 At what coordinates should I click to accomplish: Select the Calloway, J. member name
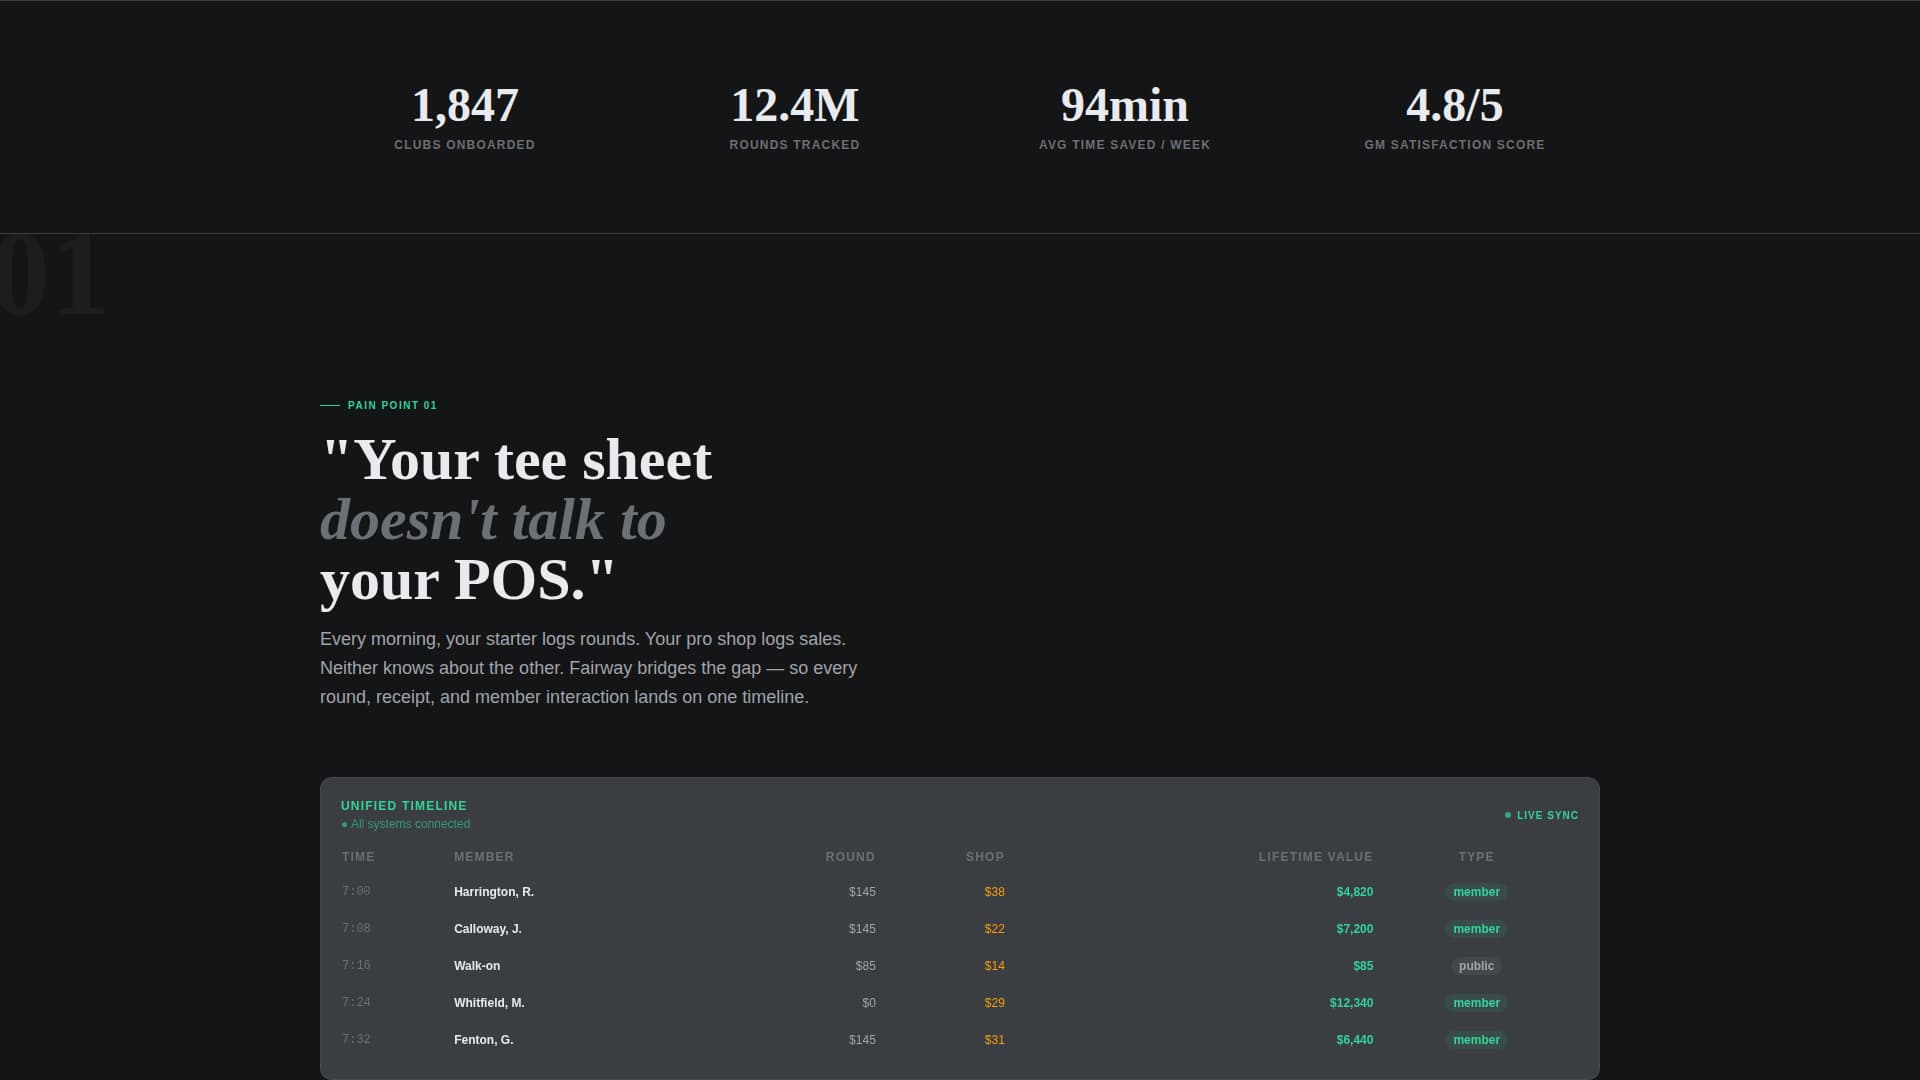(488, 929)
